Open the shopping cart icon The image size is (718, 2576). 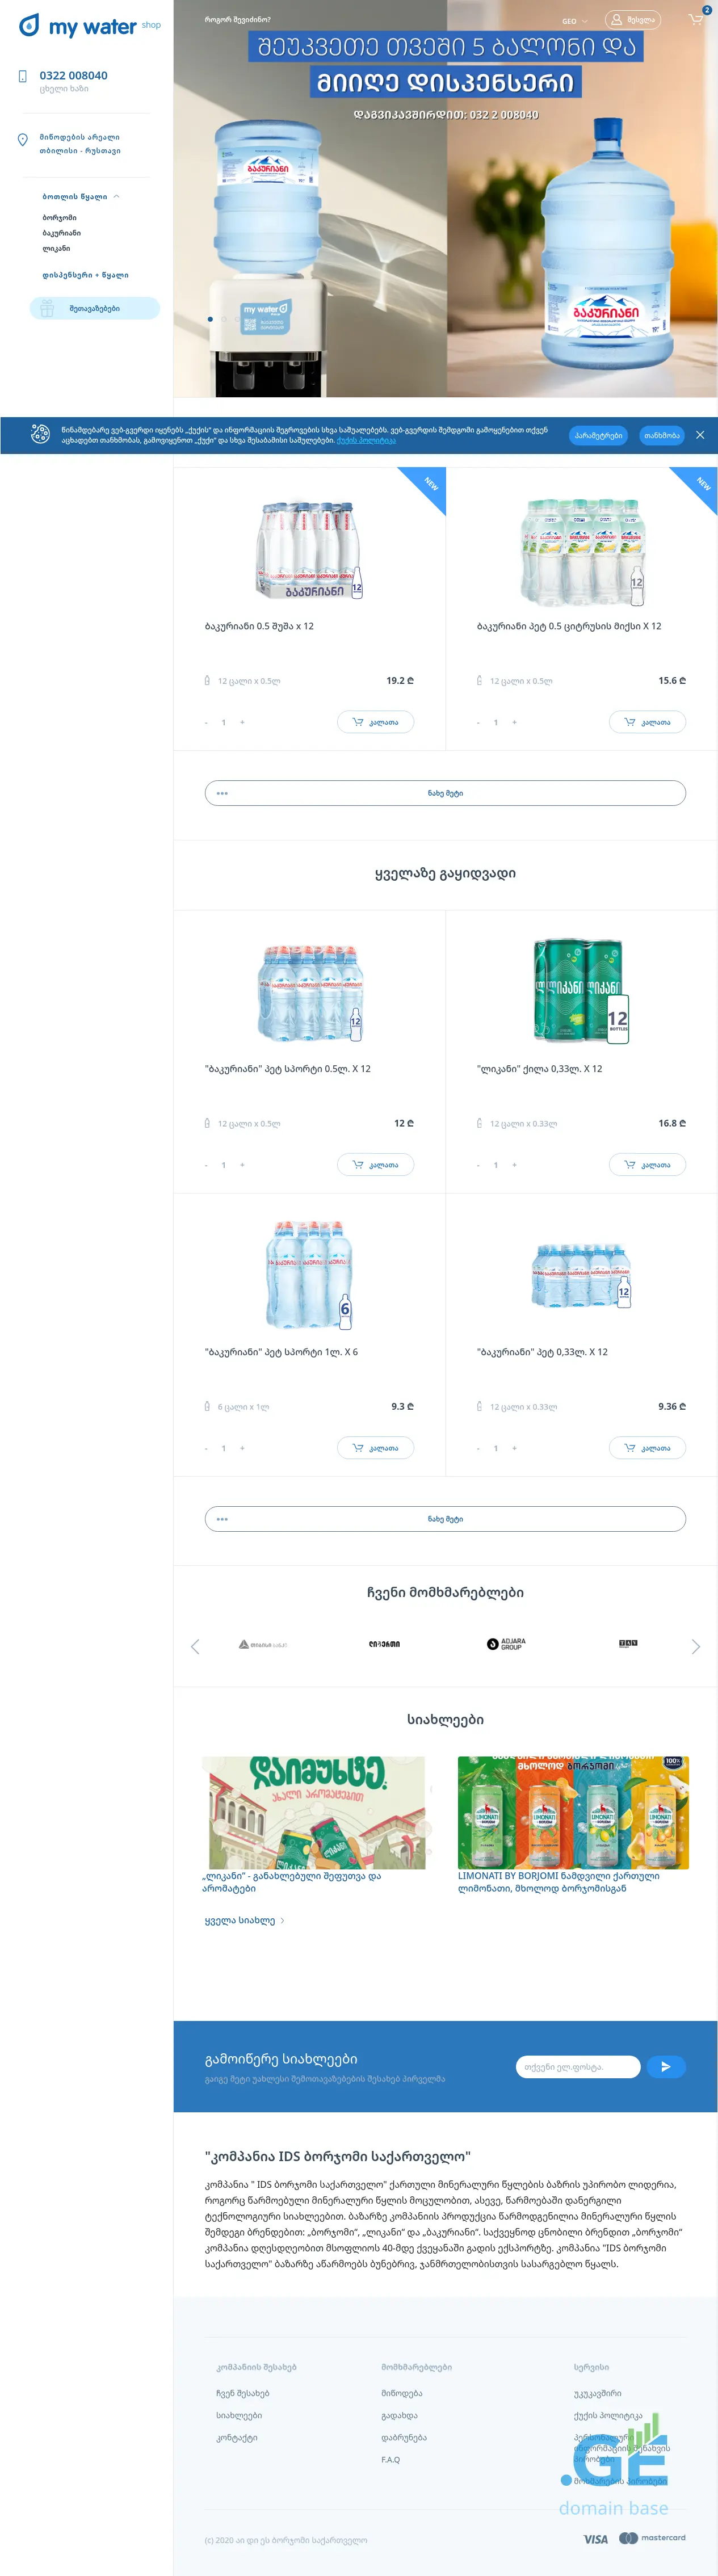696,20
